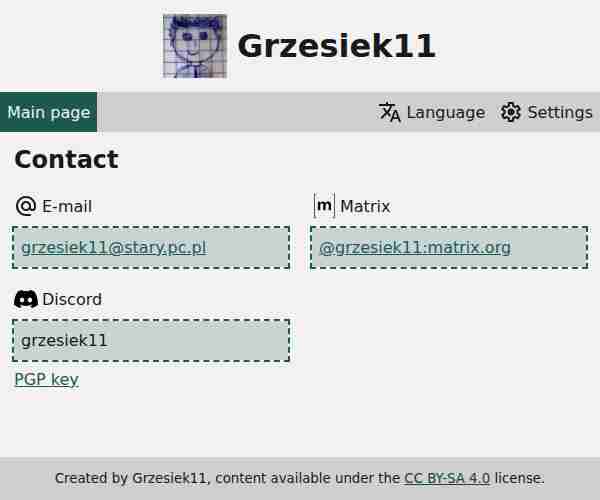The height and width of the screenshot is (500, 600).
Task: Click the Matrix label text
Action: point(365,206)
